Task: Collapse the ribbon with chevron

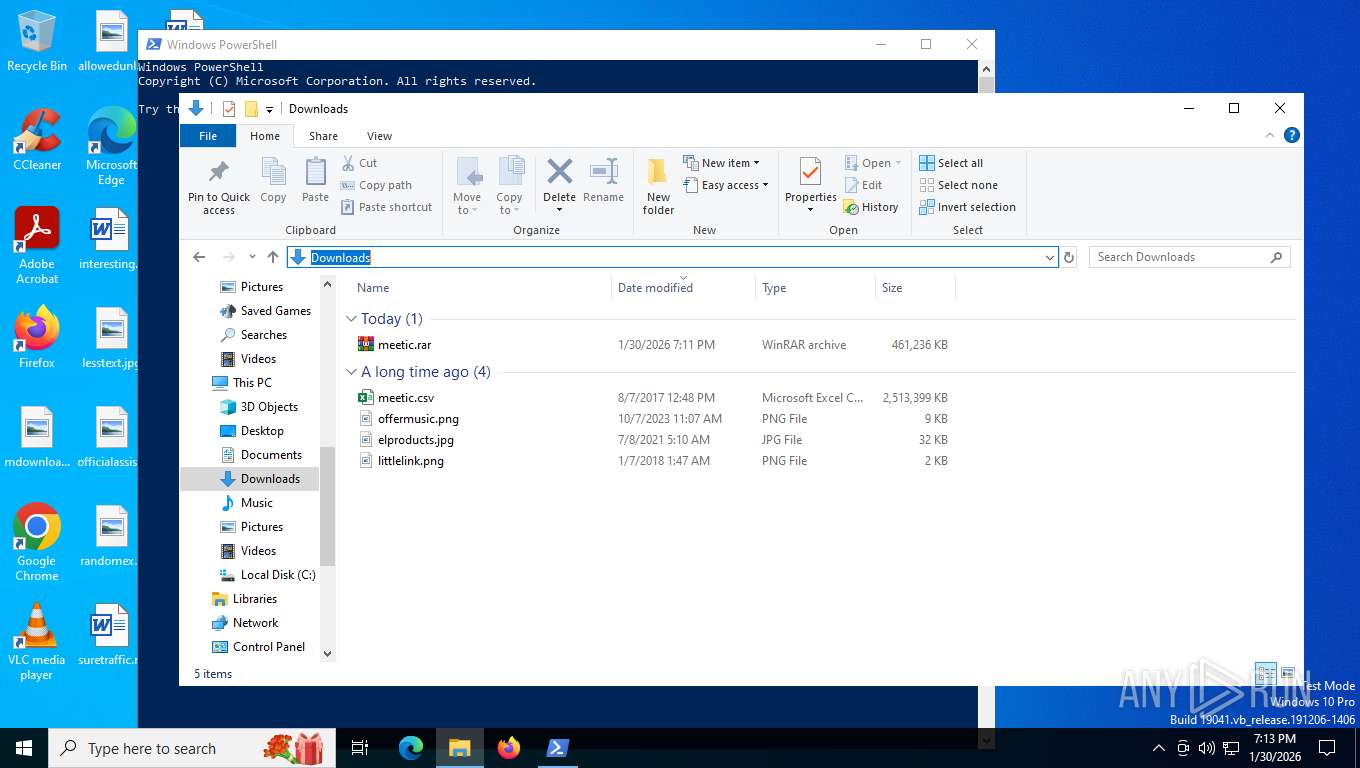Action: coord(1271,135)
